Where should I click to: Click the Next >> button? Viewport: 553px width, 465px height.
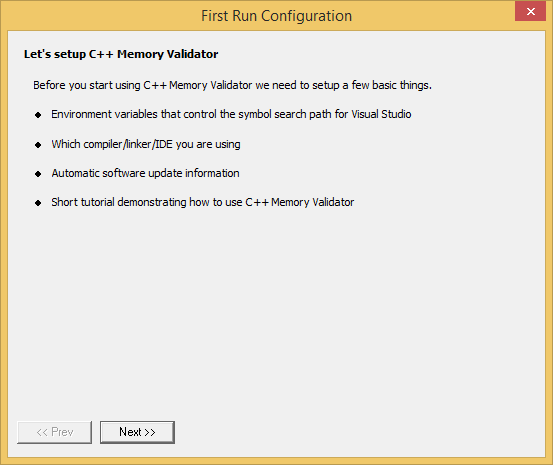(x=137, y=432)
